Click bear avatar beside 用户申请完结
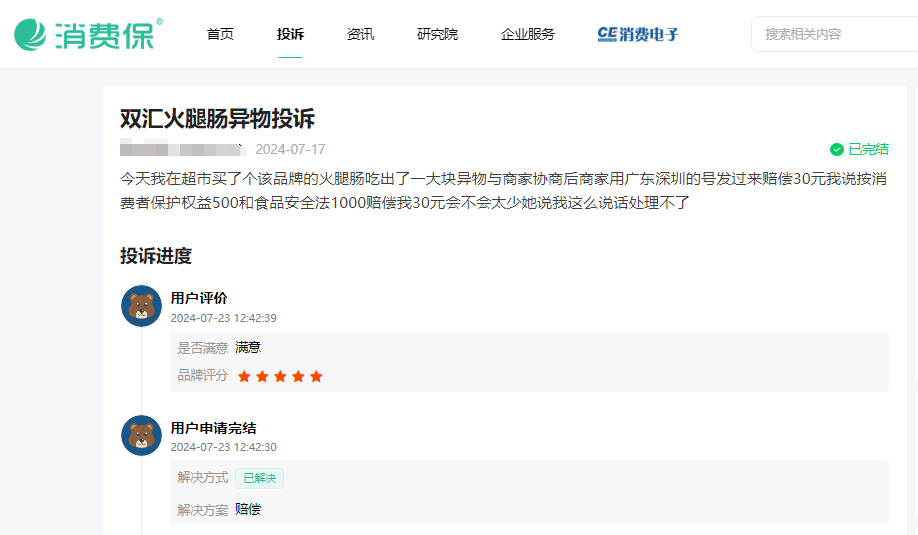This screenshot has width=918, height=535. 141,435
